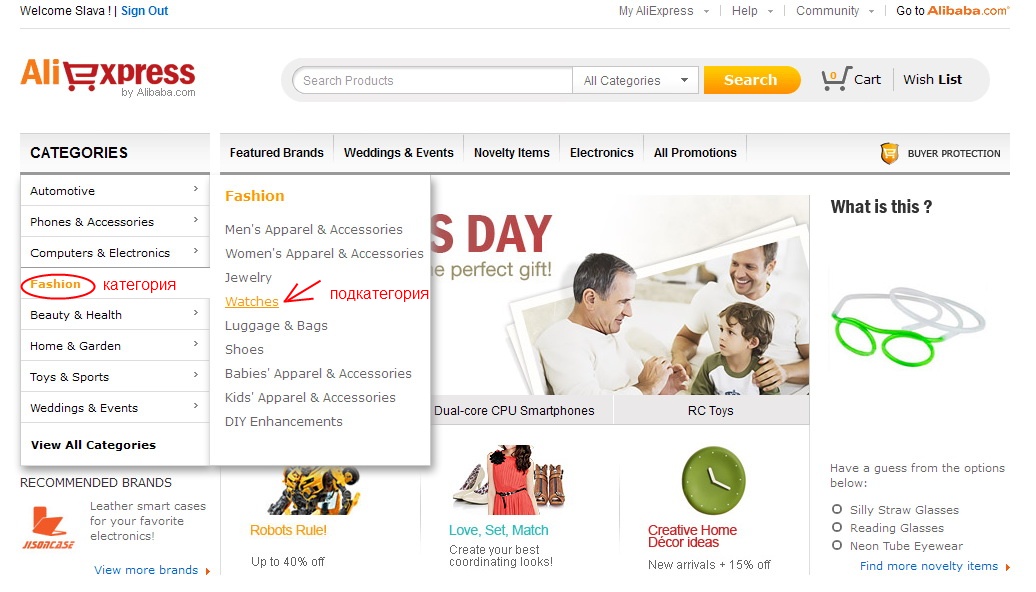The image size is (1036, 592).
Task: Choose the Neon Tube Eyewear option
Action: coord(837,545)
